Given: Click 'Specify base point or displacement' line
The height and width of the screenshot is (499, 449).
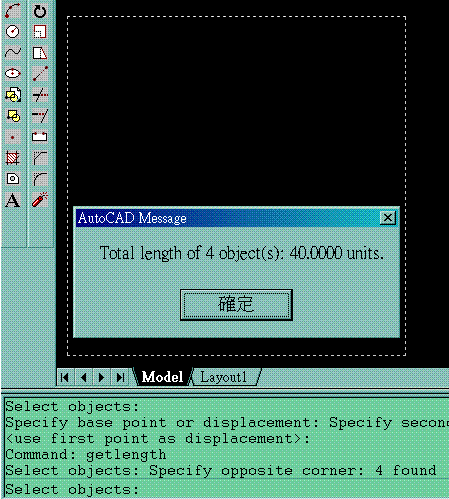Looking at the screenshot, I should [227, 423].
